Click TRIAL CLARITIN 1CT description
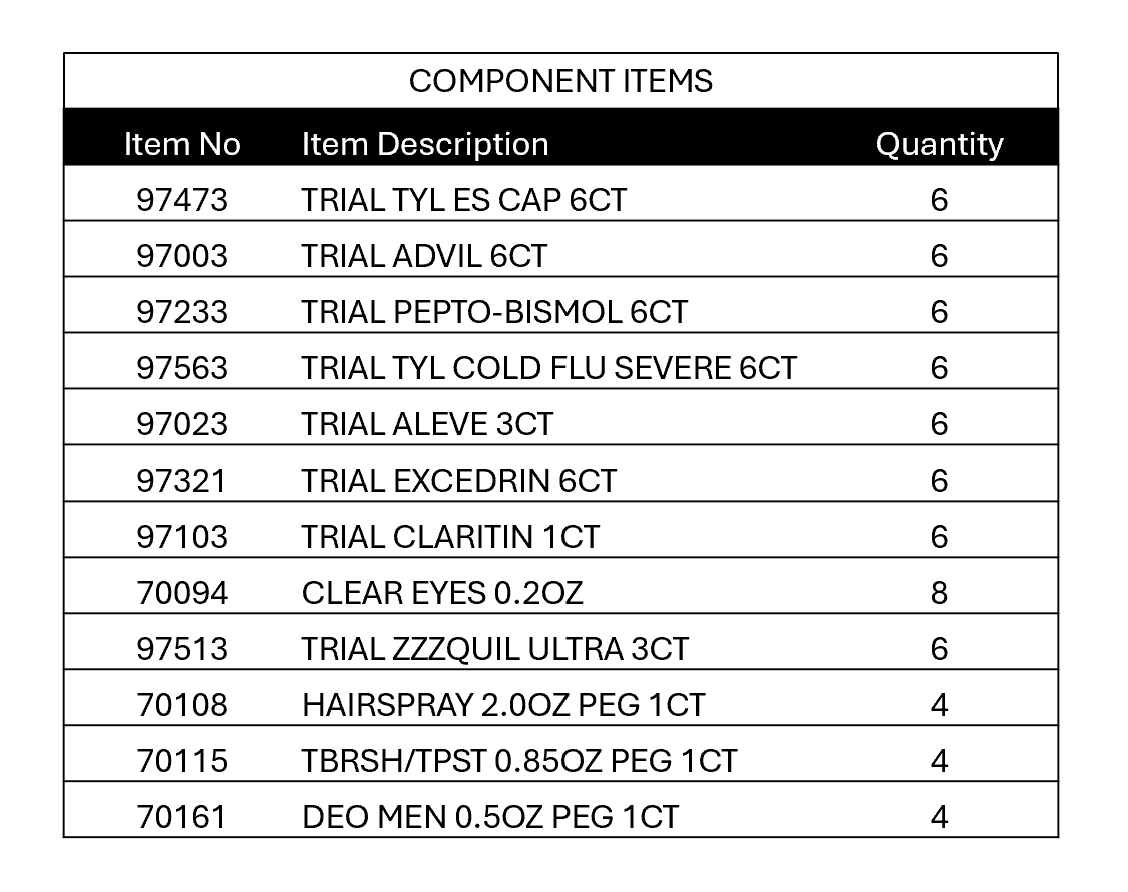 click(x=451, y=537)
